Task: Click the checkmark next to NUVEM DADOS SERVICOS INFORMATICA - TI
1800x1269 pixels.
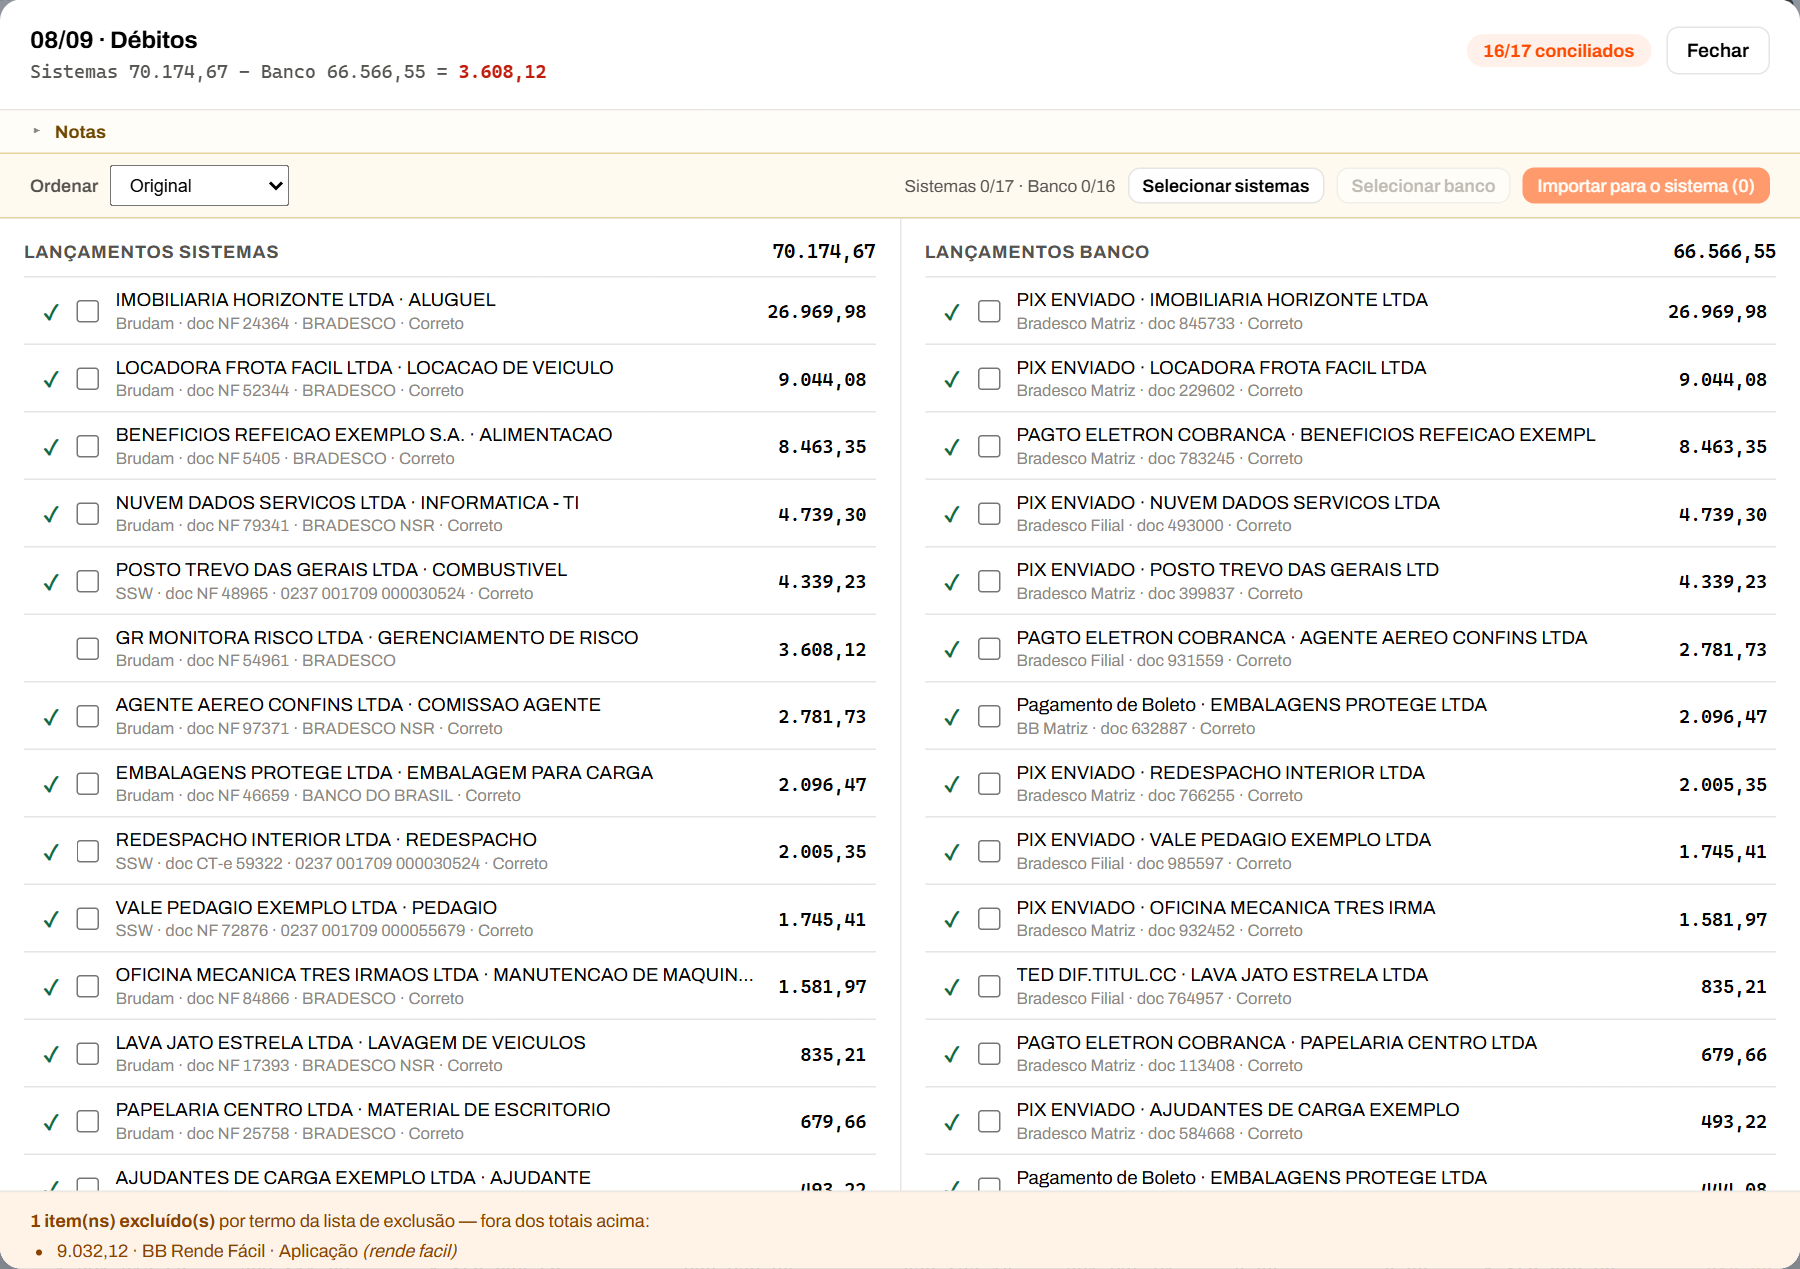Action: tap(51, 514)
